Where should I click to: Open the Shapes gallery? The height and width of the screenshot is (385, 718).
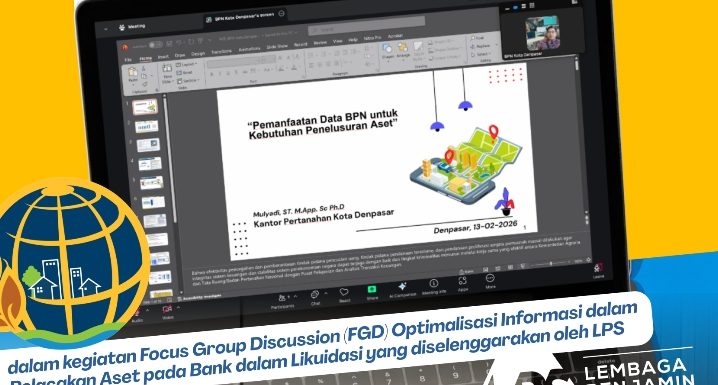pyautogui.click(x=387, y=52)
